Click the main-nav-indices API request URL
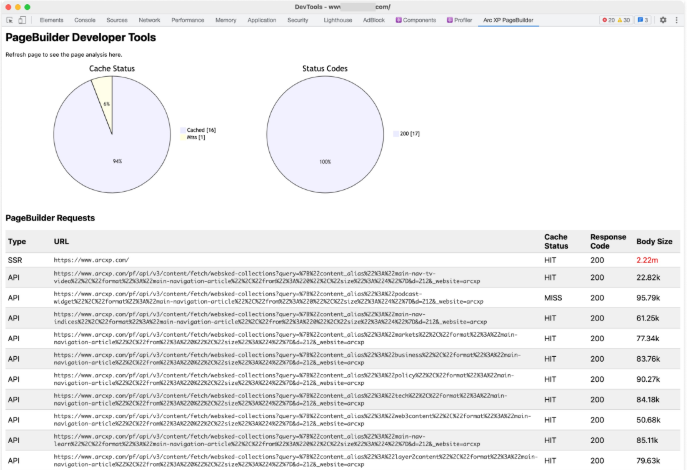Image resolution: width=687 pixels, height=470 pixels. [x=270, y=318]
